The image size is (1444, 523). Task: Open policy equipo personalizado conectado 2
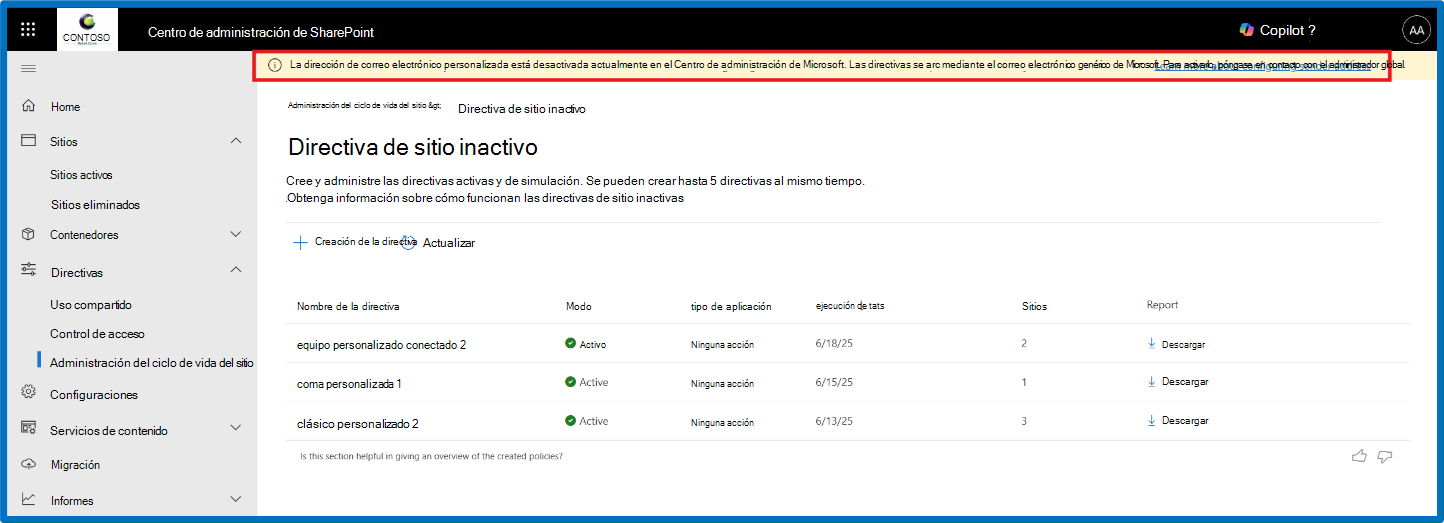coord(382,345)
